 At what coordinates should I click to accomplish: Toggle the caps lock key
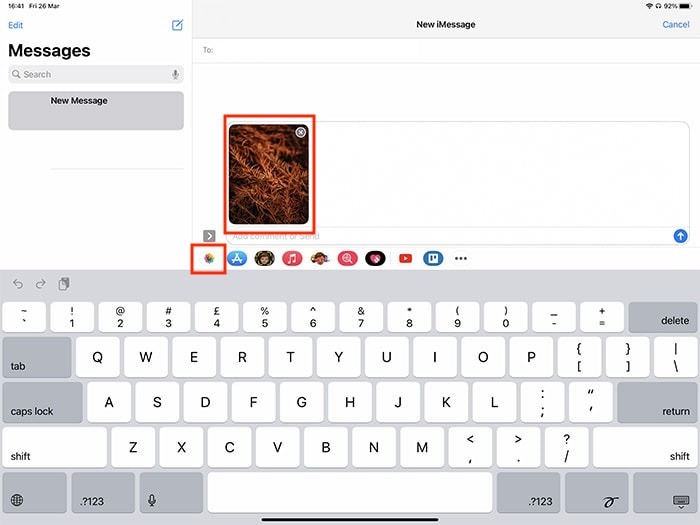click(x=42, y=402)
